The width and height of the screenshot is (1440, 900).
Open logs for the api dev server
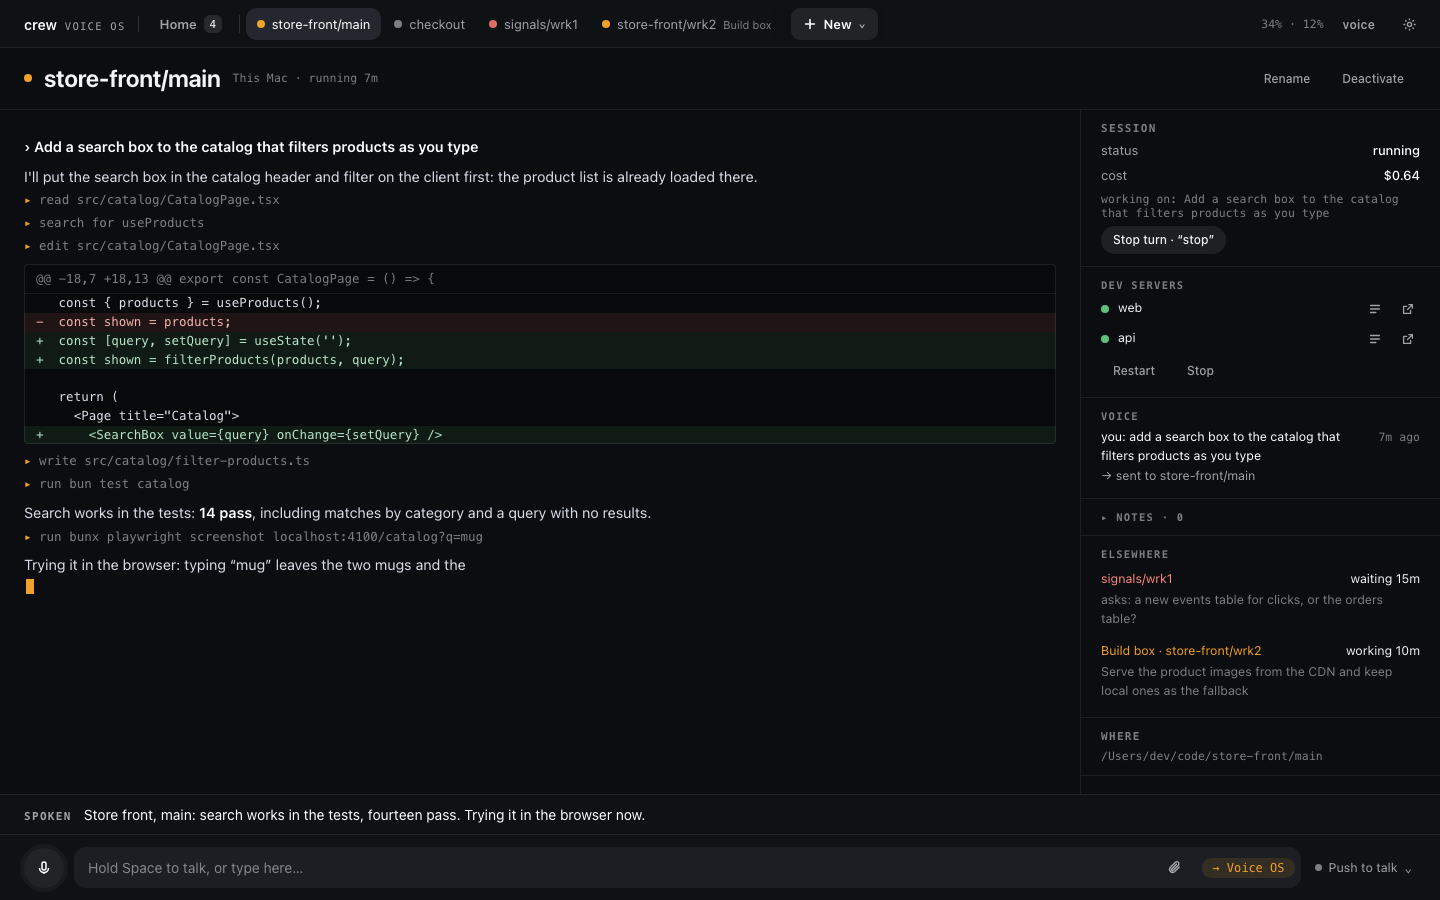(x=1375, y=339)
